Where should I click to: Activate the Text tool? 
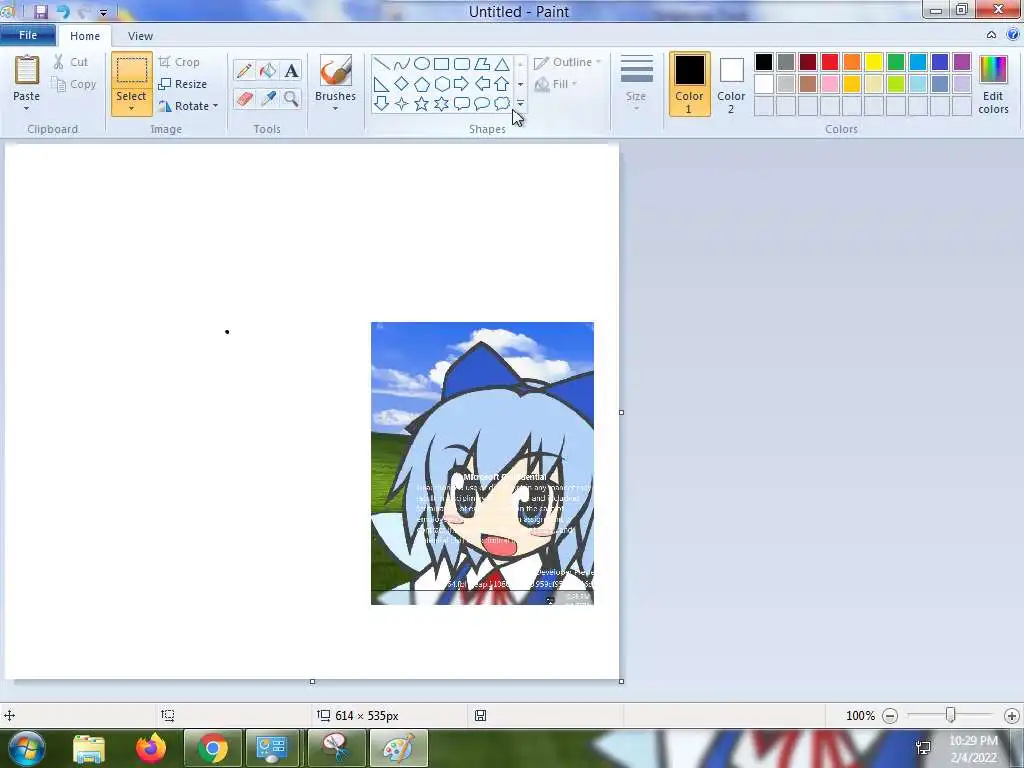[x=291, y=71]
